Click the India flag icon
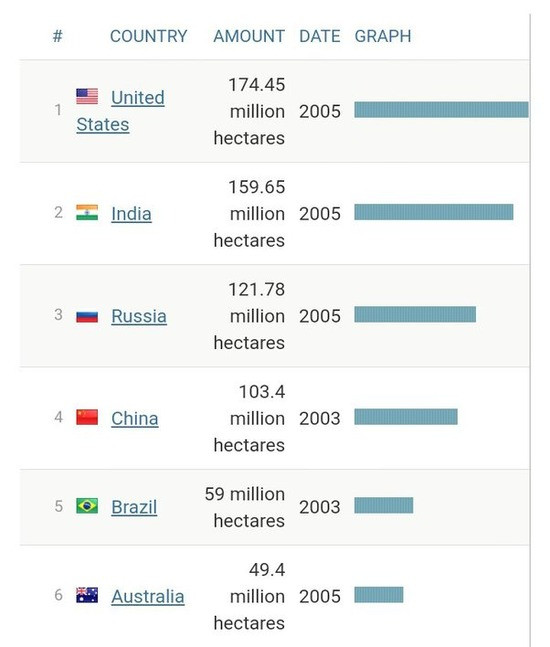550x647 pixels. point(87,213)
